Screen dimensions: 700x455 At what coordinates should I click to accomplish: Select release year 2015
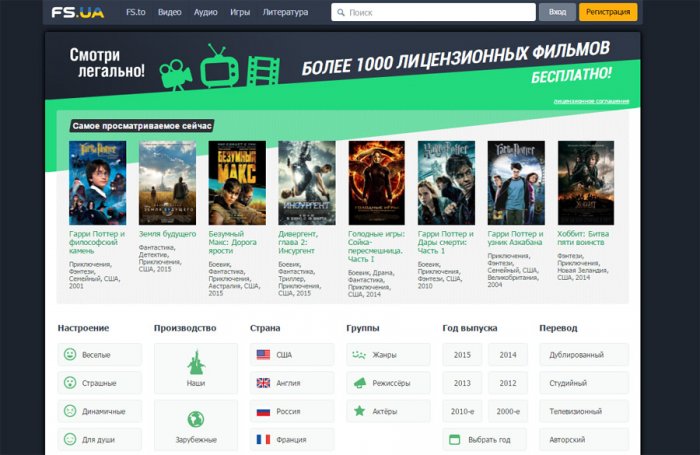click(x=462, y=355)
